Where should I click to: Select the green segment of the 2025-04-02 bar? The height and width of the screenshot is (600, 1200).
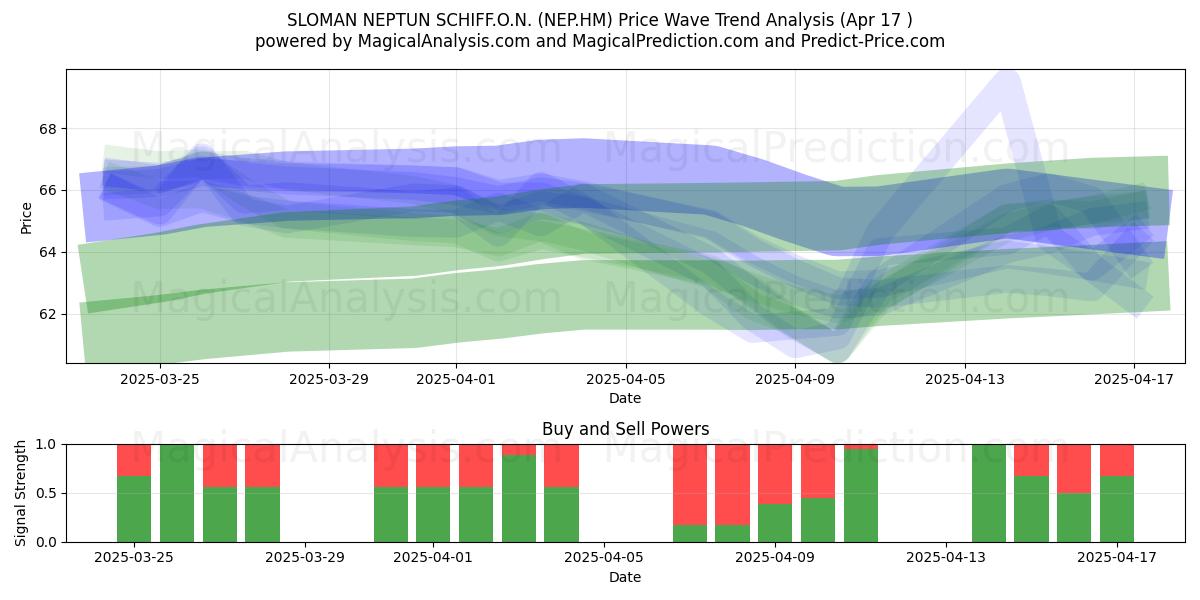point(476,515)
